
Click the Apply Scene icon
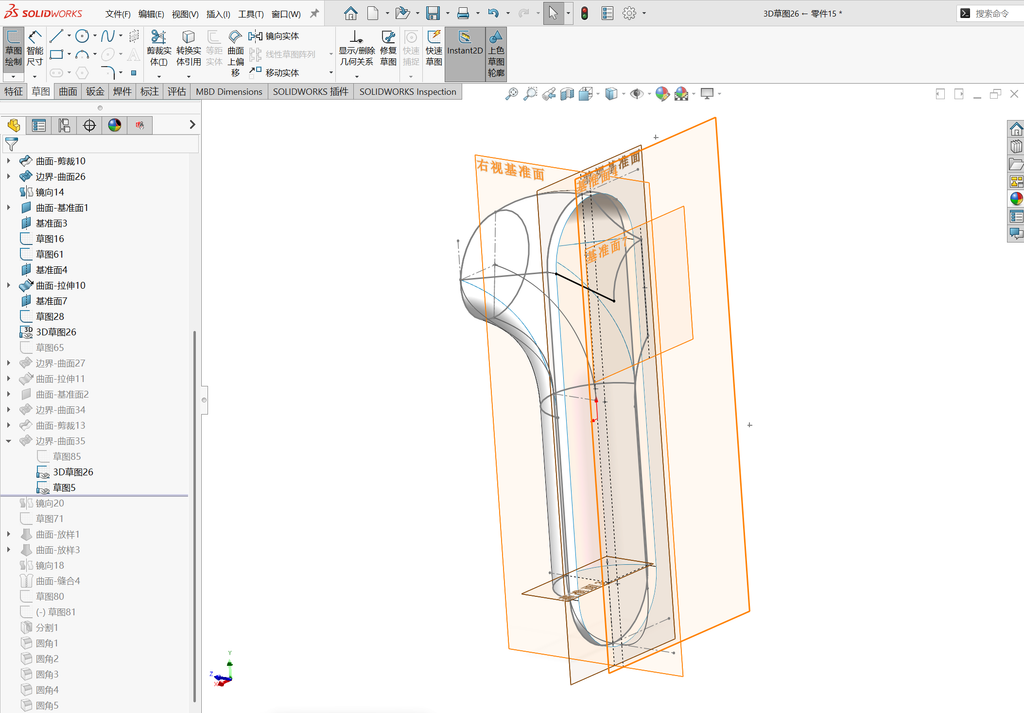tap(681, 94)
